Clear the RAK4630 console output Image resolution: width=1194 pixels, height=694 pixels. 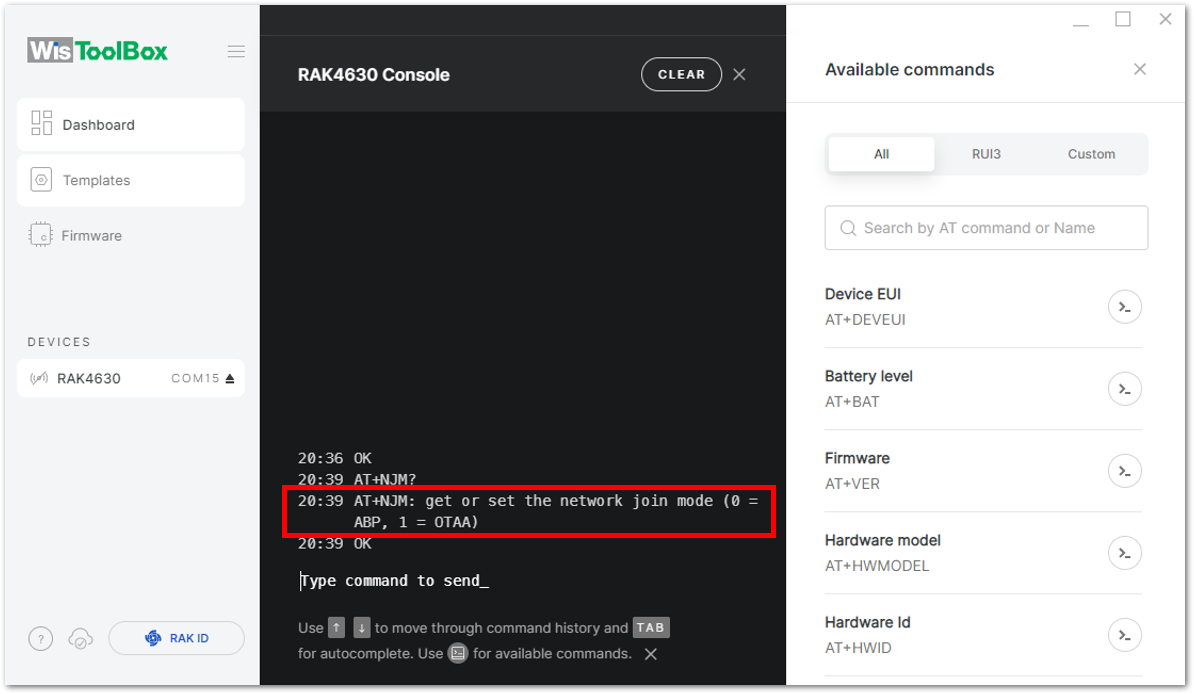point(682,75)
